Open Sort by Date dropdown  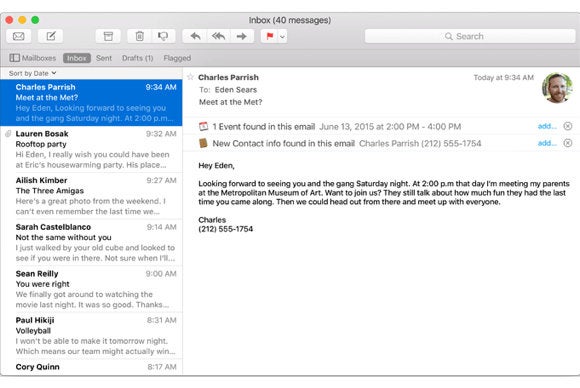point(32,73)
